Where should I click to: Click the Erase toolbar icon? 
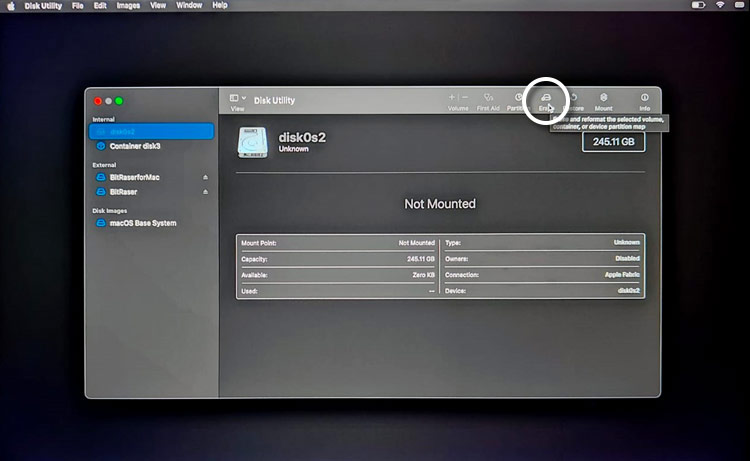coord(545,98)
